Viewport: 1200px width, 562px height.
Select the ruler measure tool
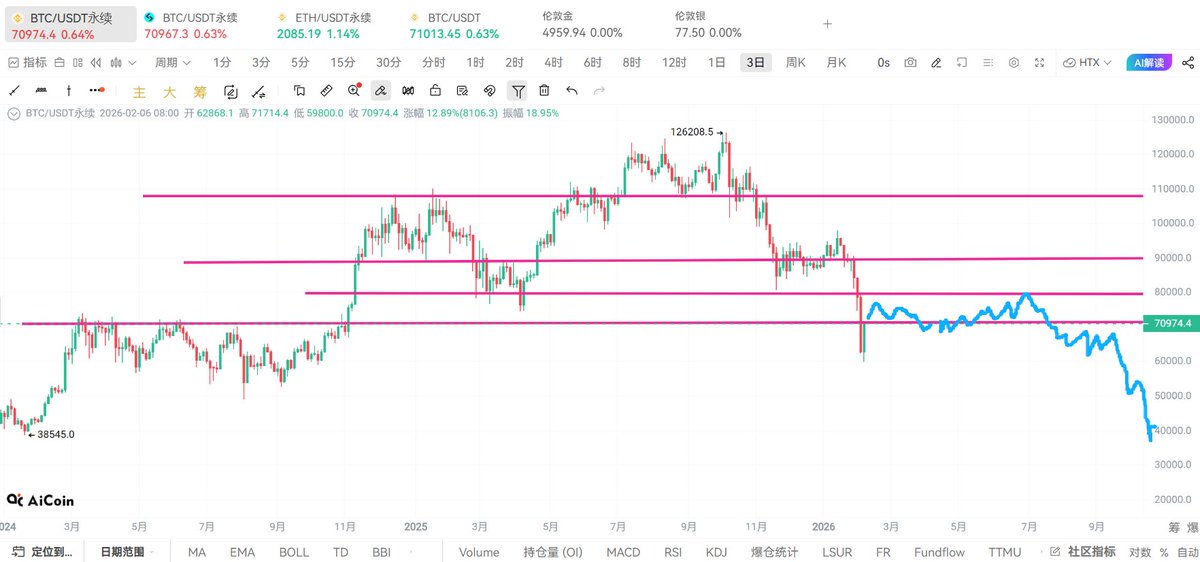[x=326, y=91]
